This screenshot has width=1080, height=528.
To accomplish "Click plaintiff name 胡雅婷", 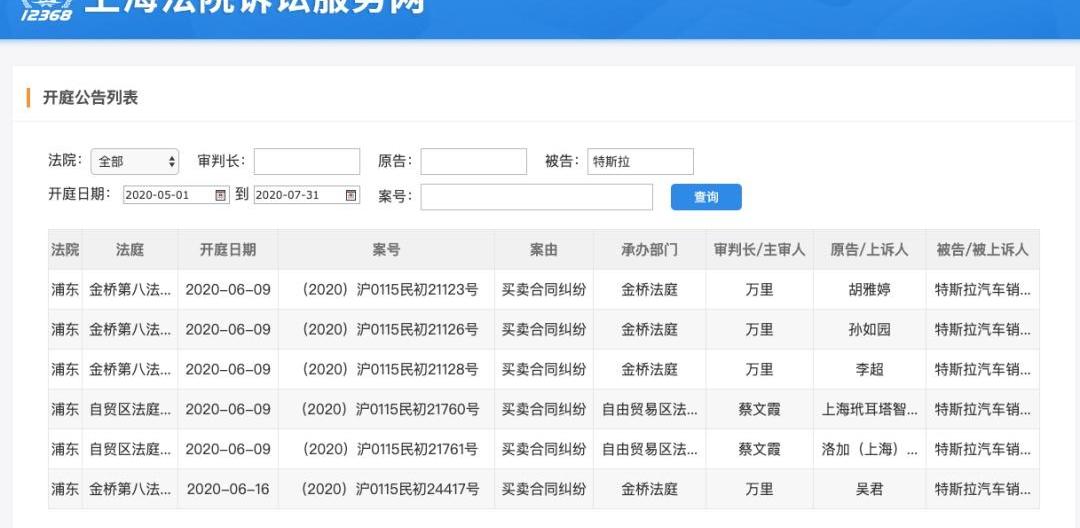I will click(869, 290).
